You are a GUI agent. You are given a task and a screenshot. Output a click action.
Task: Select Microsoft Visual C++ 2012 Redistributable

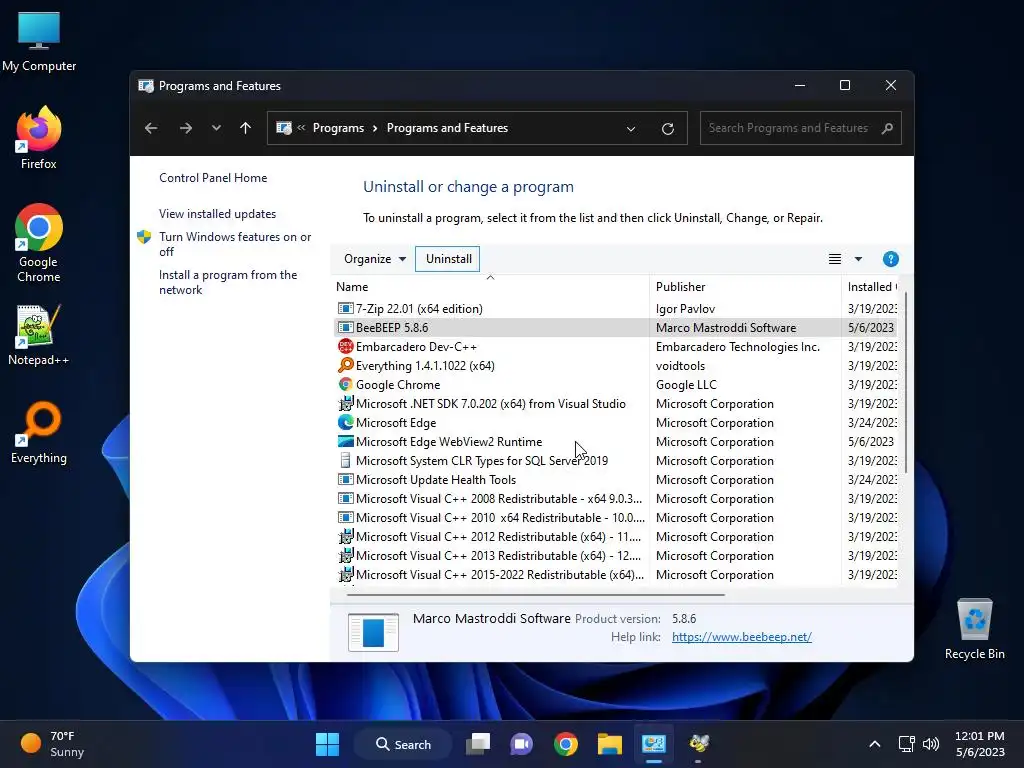[x=616, y=536]
